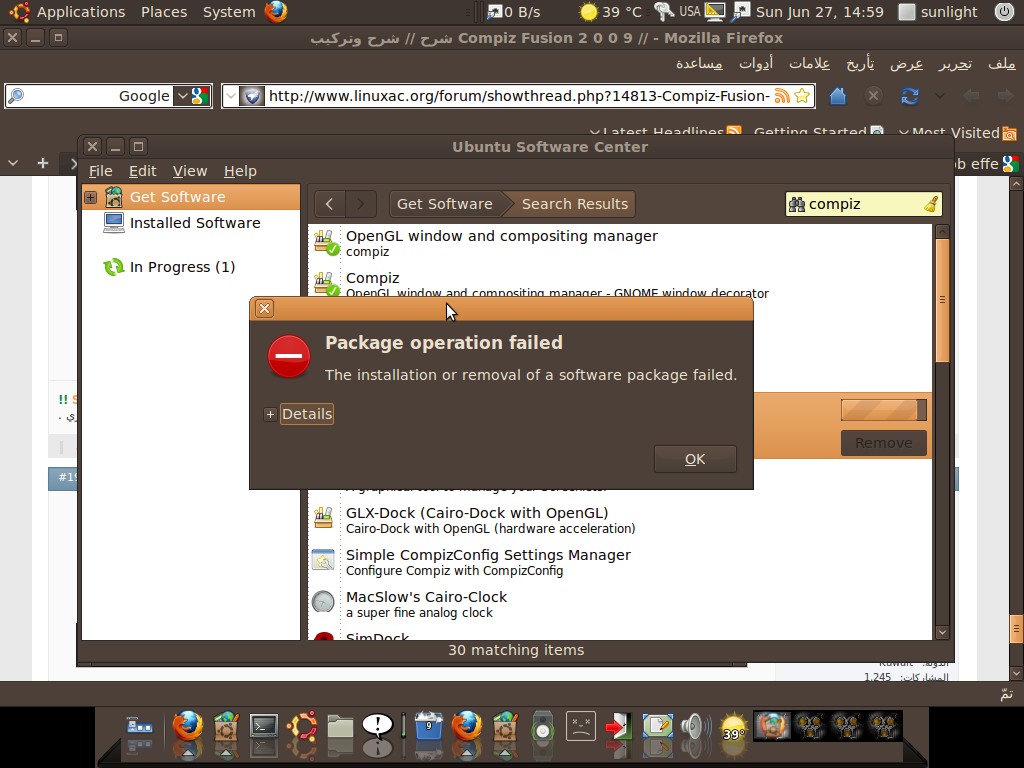Focus the Software Center search field containing compiz
The width and height of the screenshot is (1024, 768).
coord(864,204)
